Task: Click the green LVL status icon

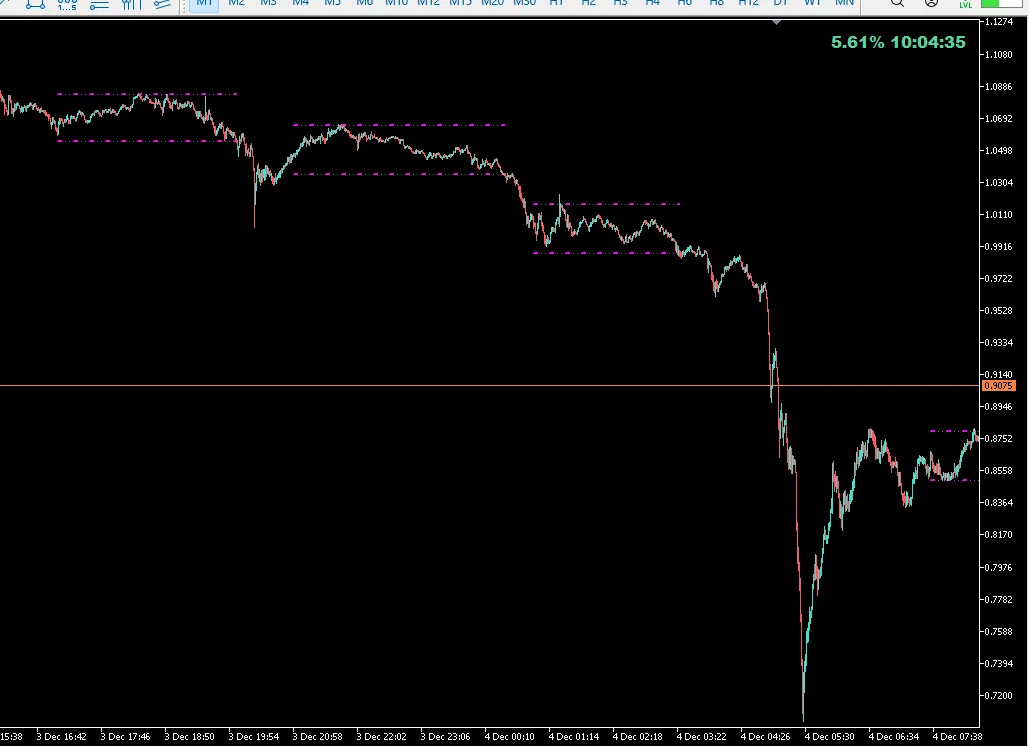Action: tap(964, 6)
